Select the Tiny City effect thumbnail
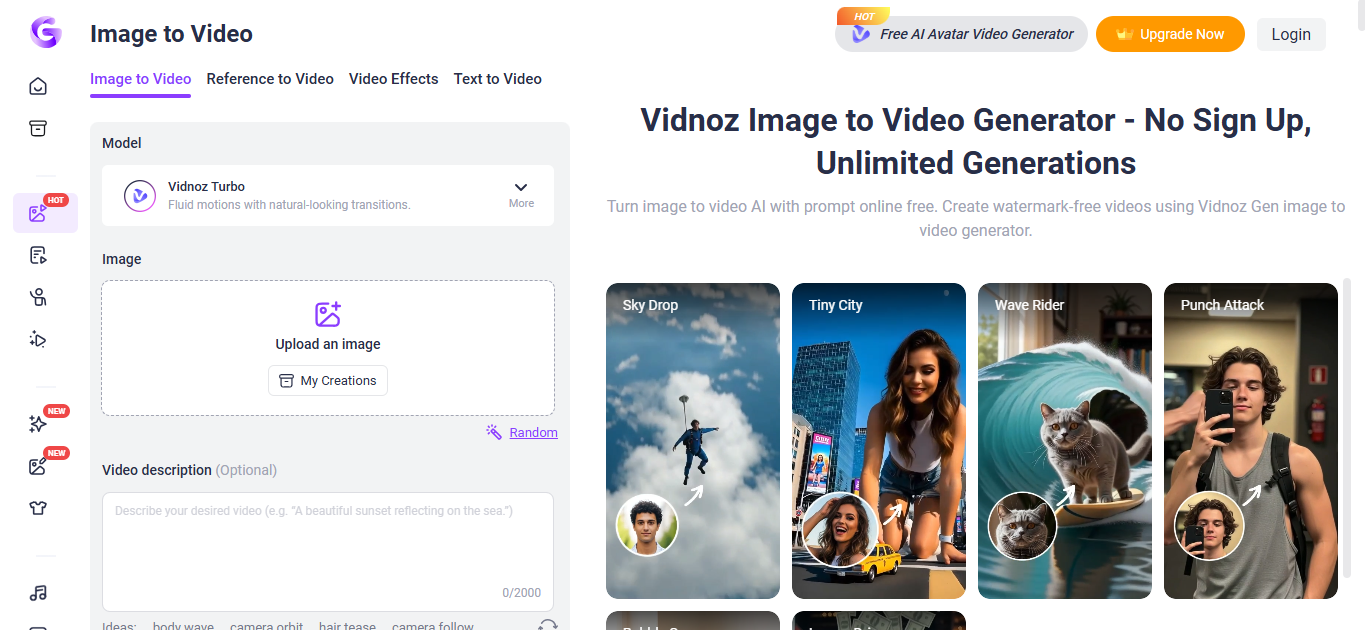The image size is (1365, 630). [x=879, y=441]
